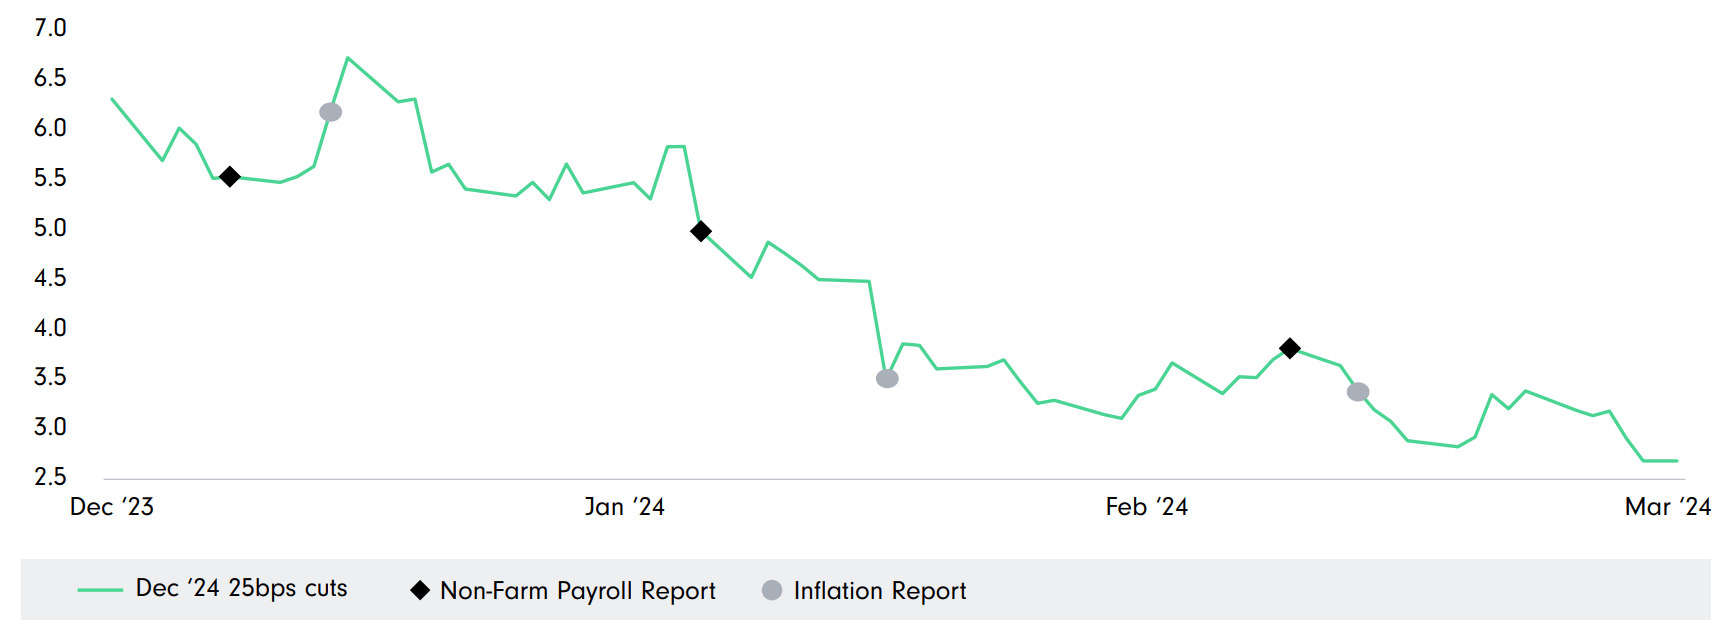Select the January Inflation Report circle marker
1733x629 pixels.
(887, 379)
